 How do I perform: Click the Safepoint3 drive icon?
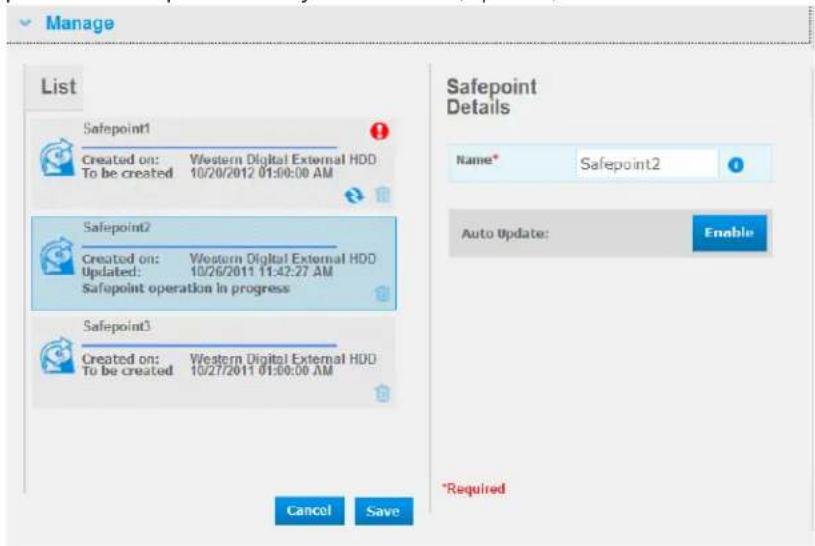click(57, 356)
